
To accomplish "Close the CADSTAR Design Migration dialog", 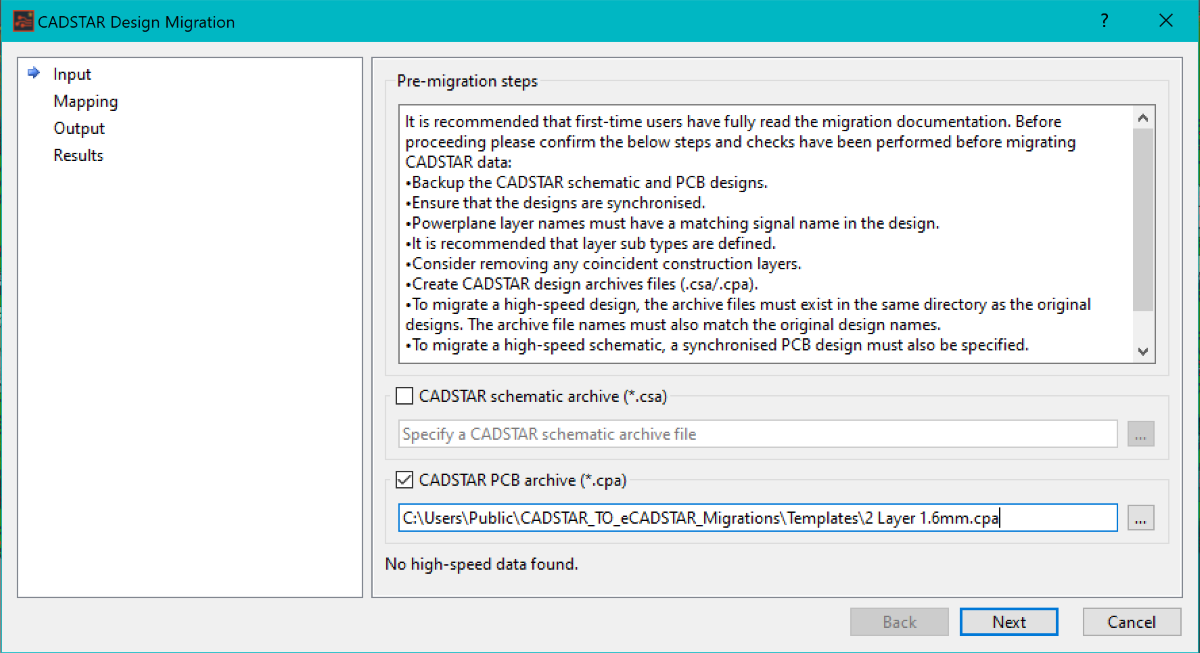I will point(1165,20).
